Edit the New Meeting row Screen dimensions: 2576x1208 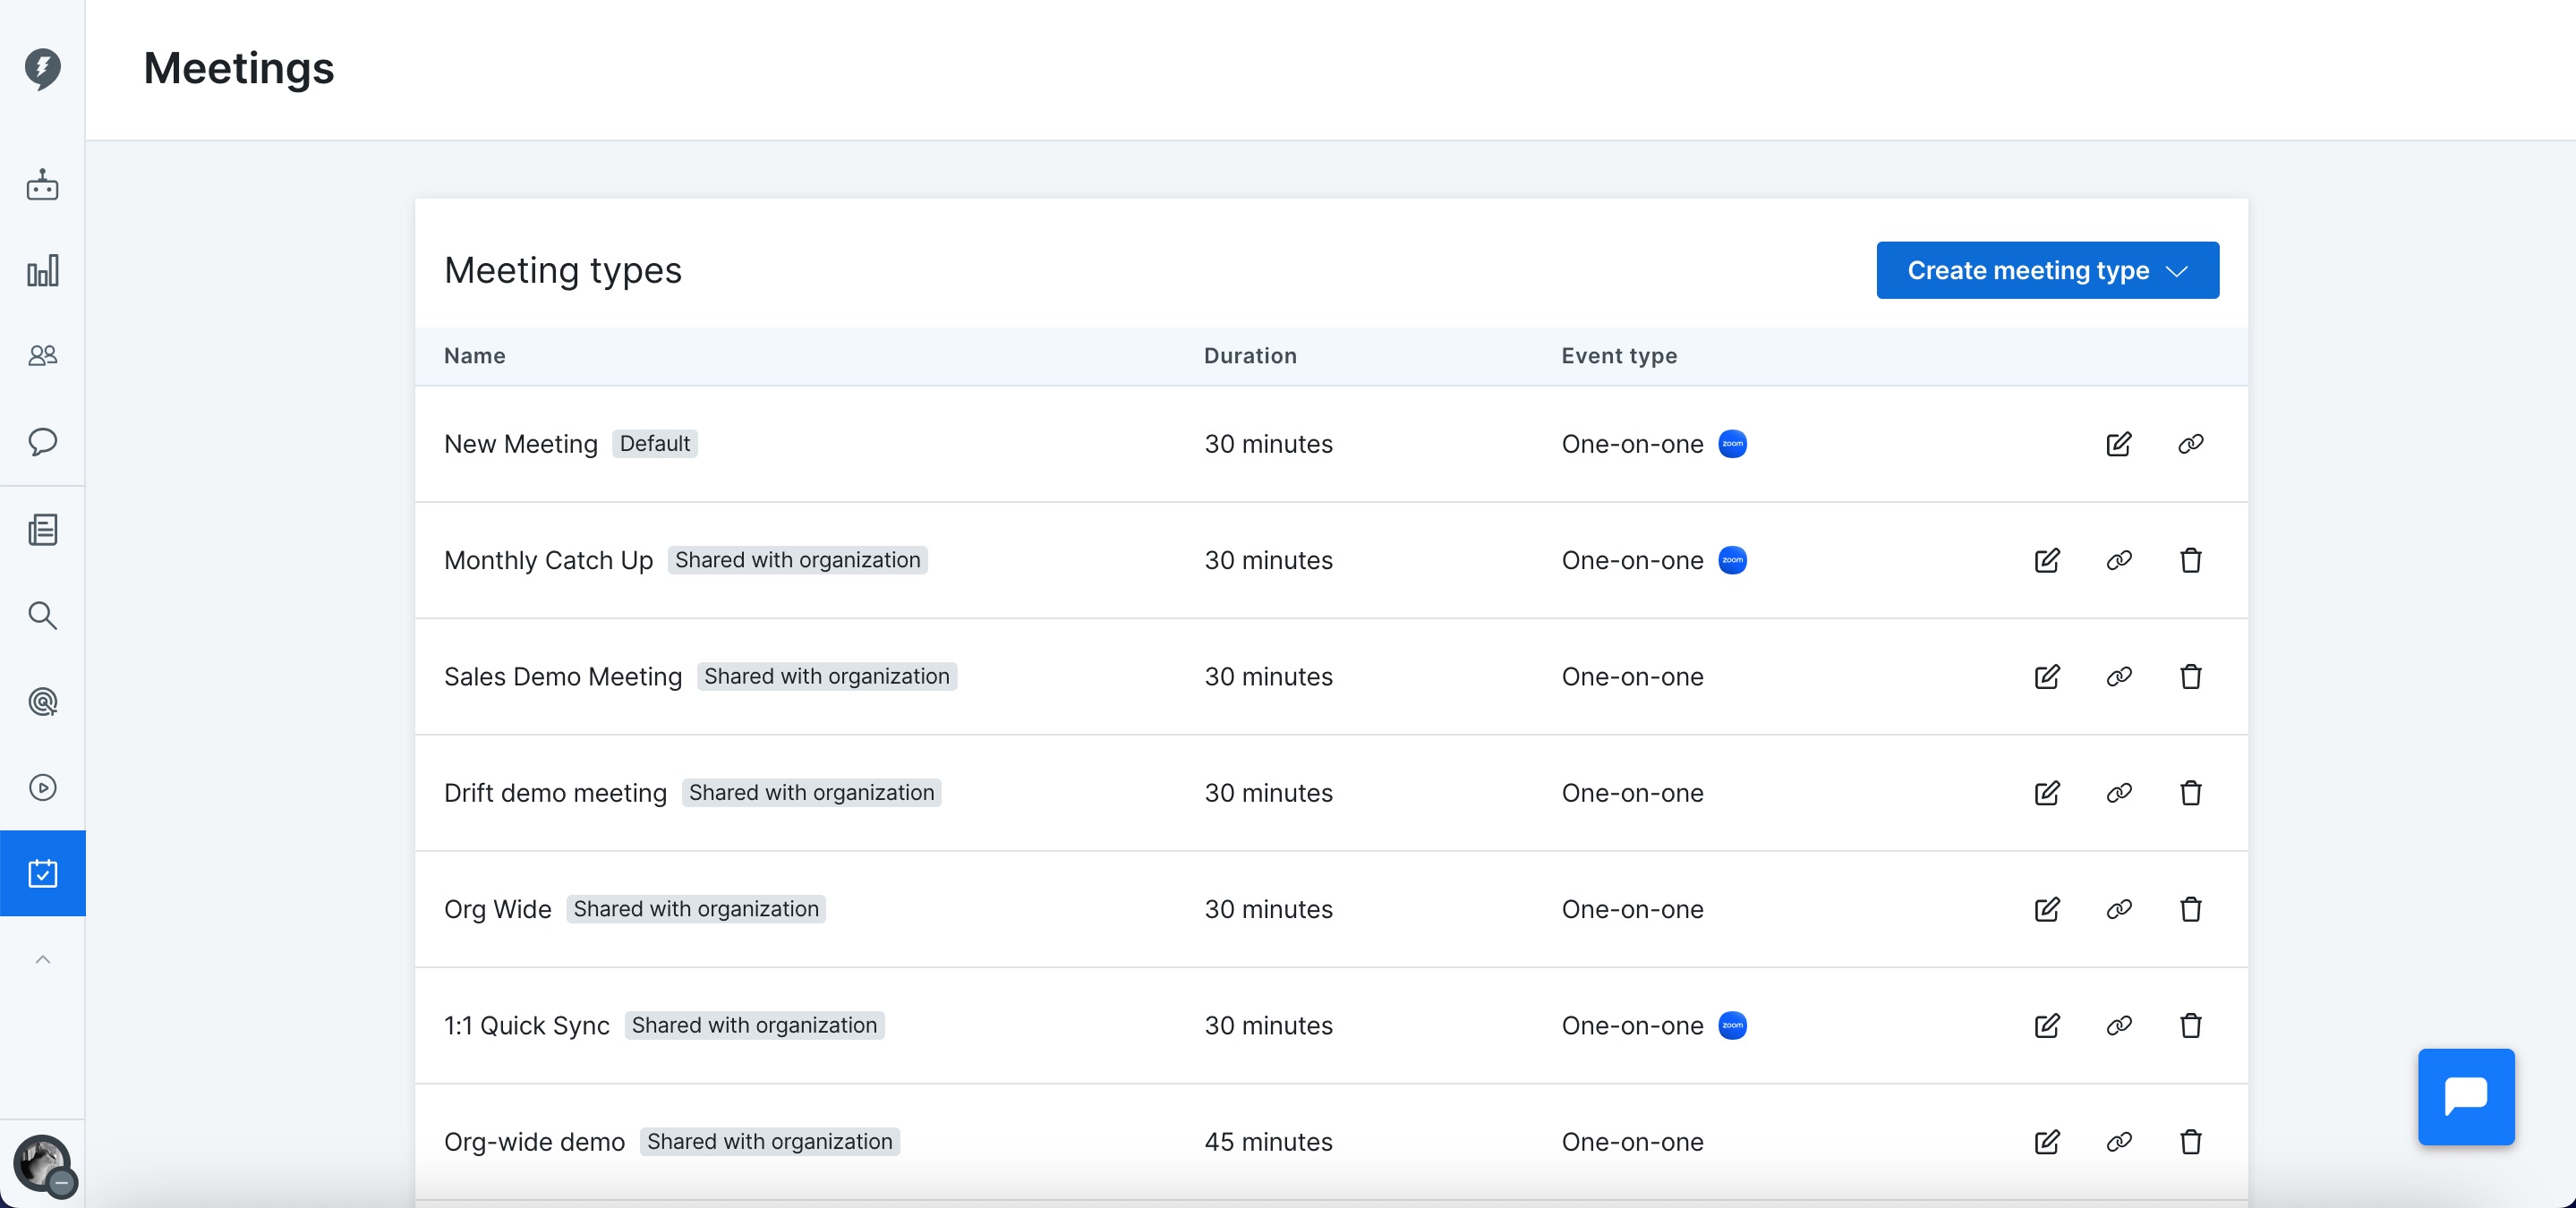(x=2118, y=444)
